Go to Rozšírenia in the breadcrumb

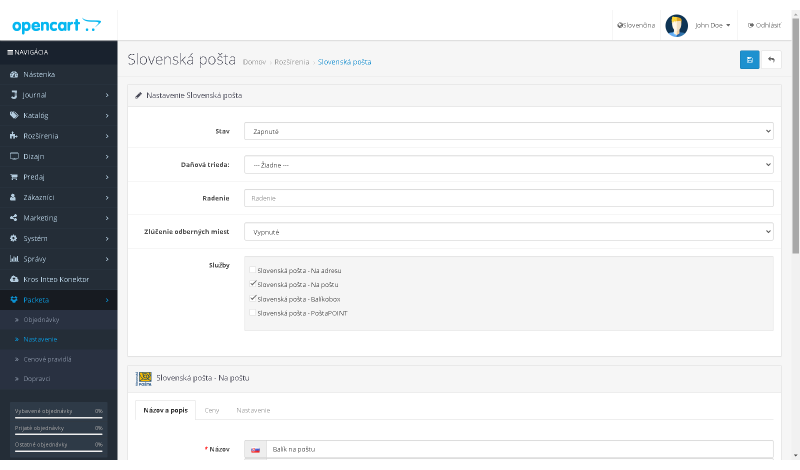[x=291, y=62]
